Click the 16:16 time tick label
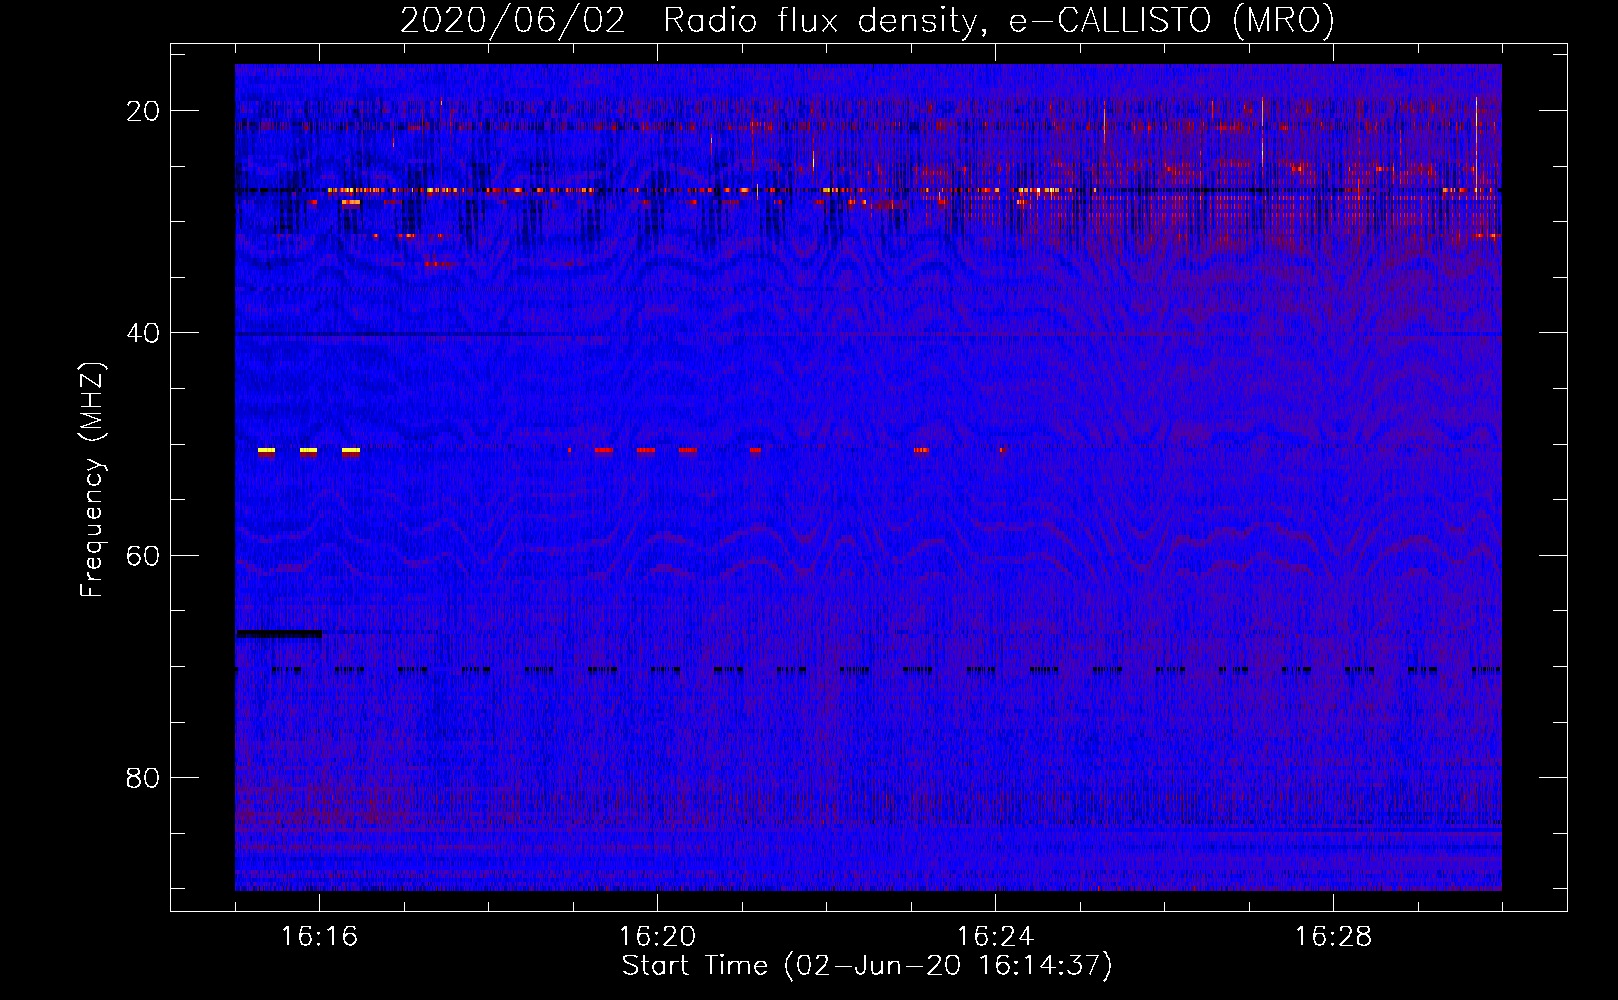 pos(319,937)
